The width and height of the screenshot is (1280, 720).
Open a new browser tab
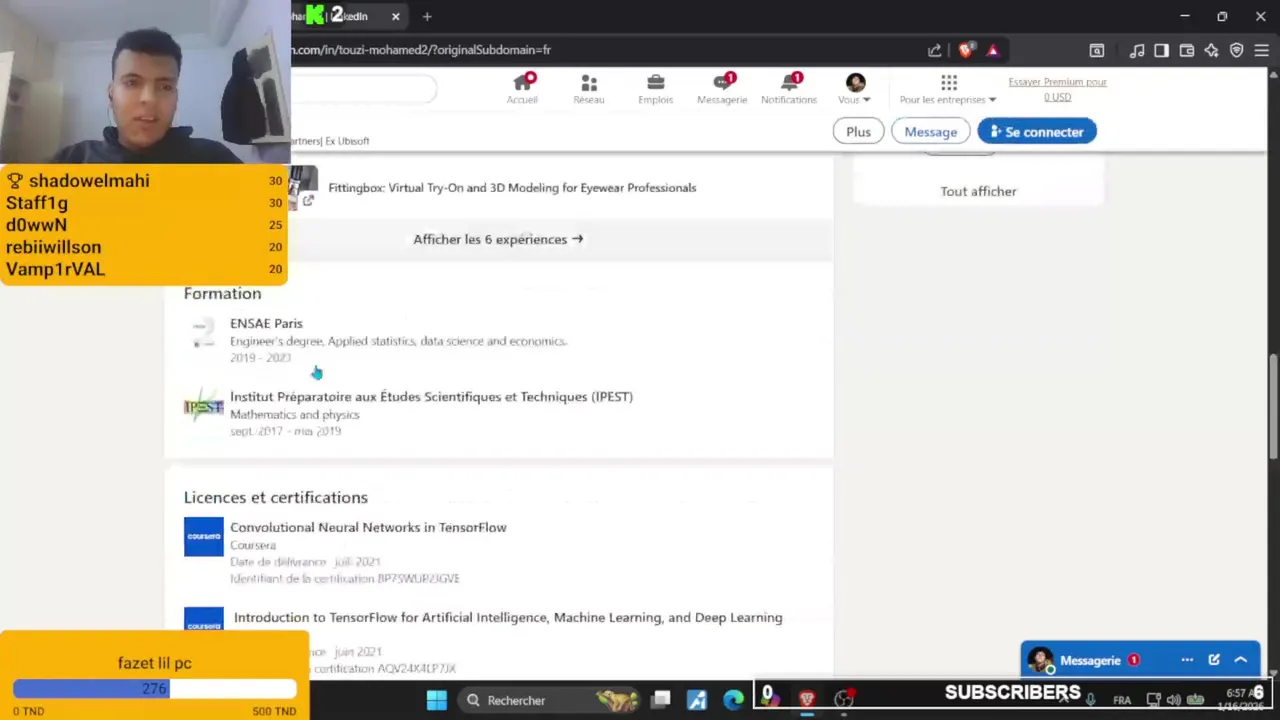pos(427,16)
